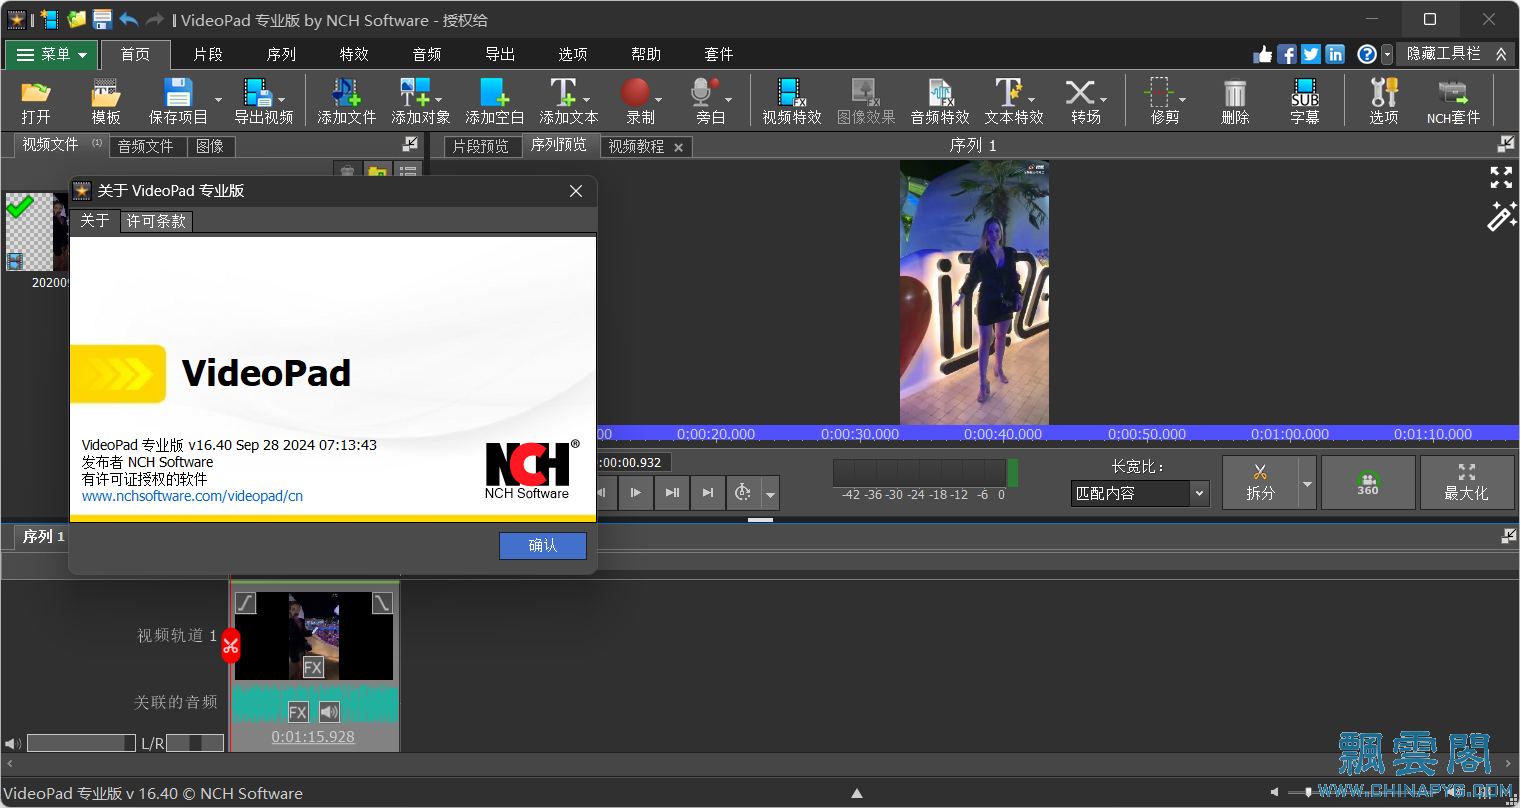The height and width of the screenshot is (808, 1520).
Task: Open 文本特效 text effects
Action: click(x=1008, y=92)
